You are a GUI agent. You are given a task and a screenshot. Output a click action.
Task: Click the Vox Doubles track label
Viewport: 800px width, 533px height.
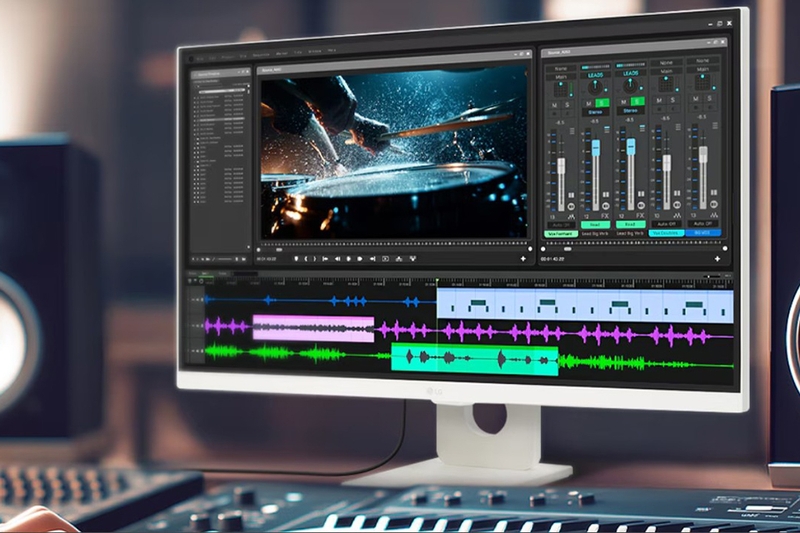[x=666, y=233]
